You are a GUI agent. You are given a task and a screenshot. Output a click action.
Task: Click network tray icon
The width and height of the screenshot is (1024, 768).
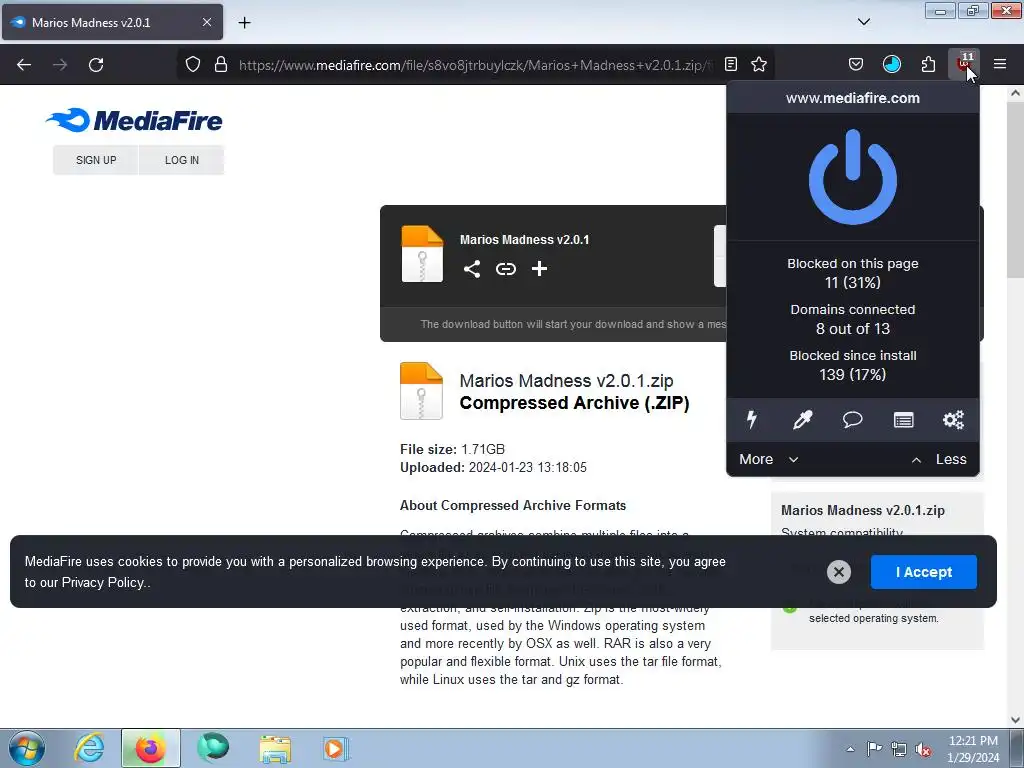coord(899,749)
